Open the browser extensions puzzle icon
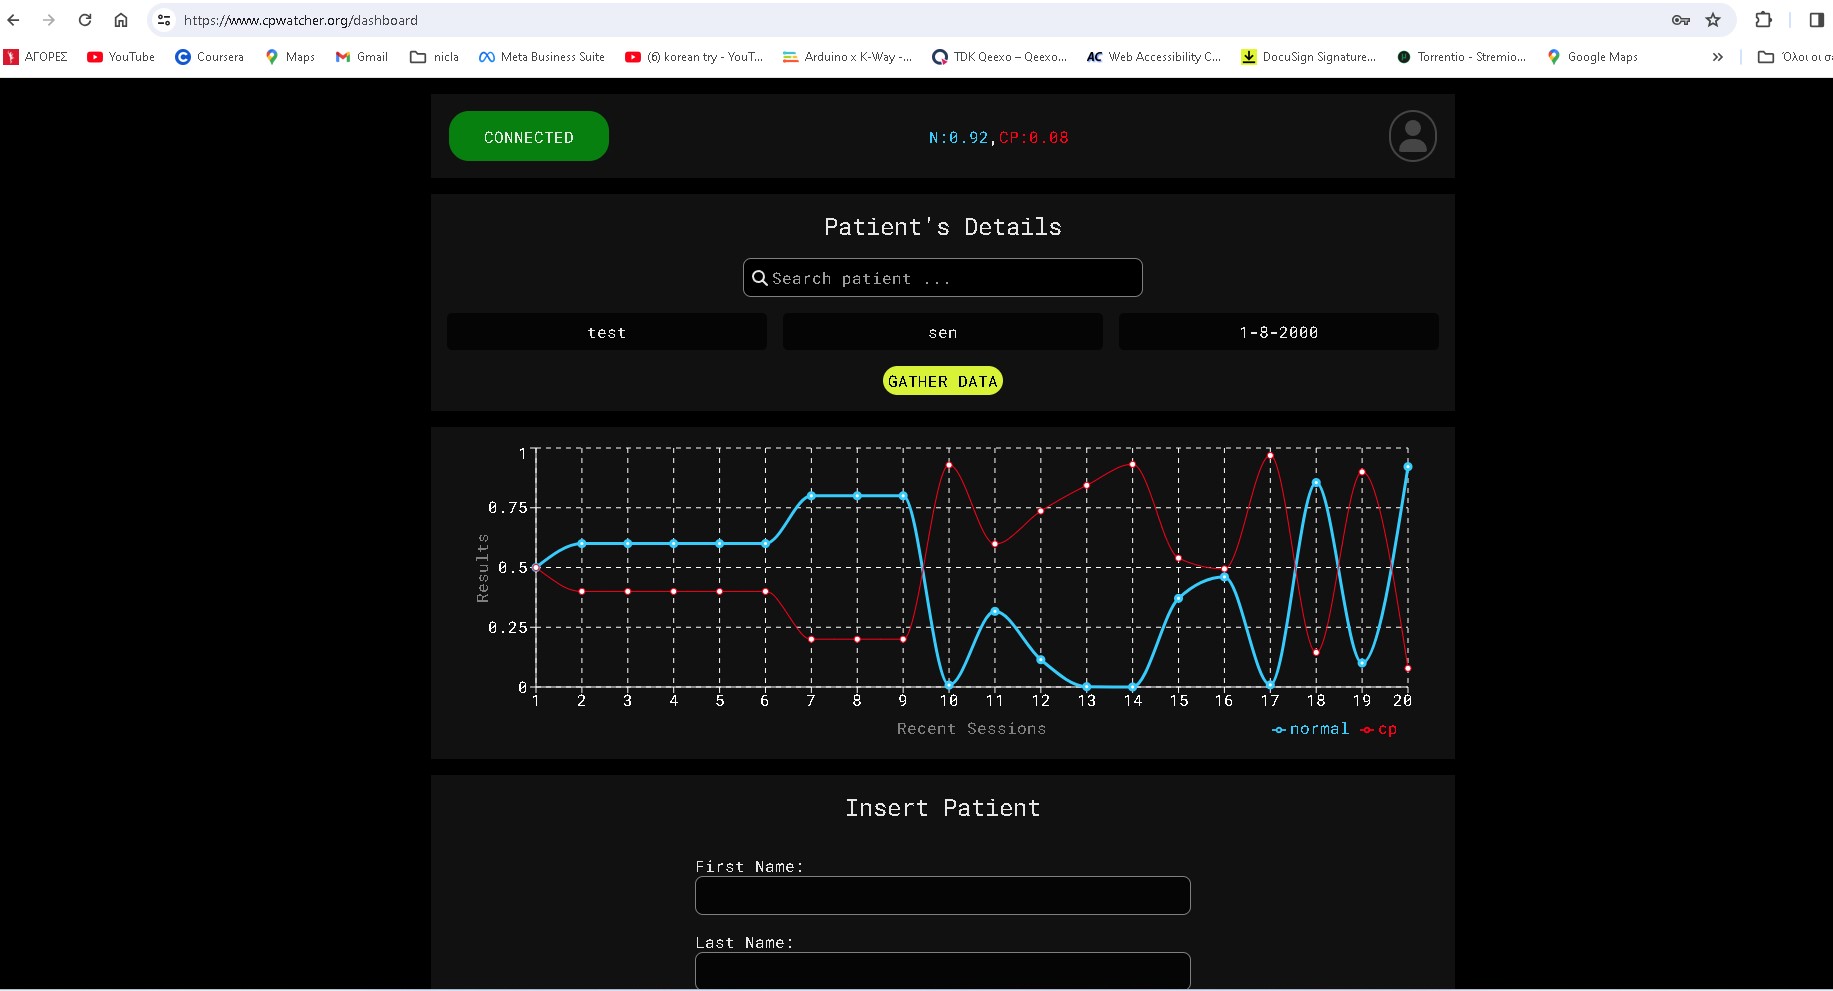The image size is (1833, 991). 1763,20
